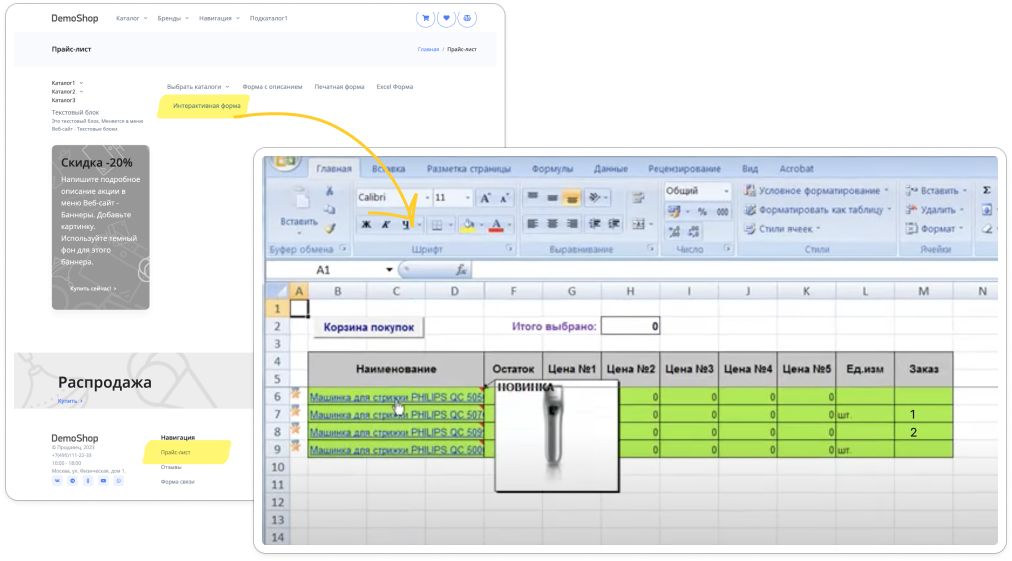Align cell text right
This screenshot has width=1012, height=561.
coord(572,223)
